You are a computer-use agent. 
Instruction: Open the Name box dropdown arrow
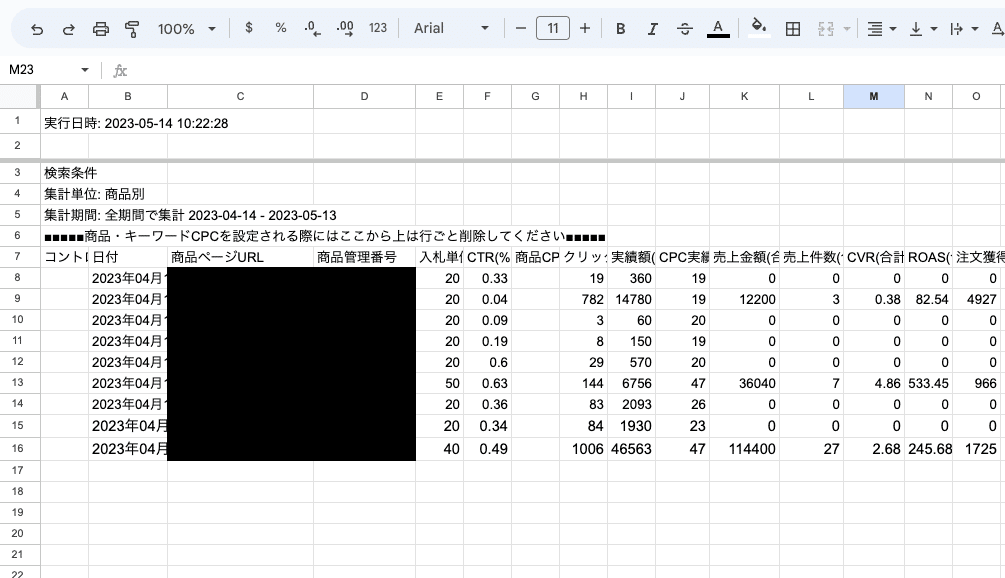tap(85, 70)
